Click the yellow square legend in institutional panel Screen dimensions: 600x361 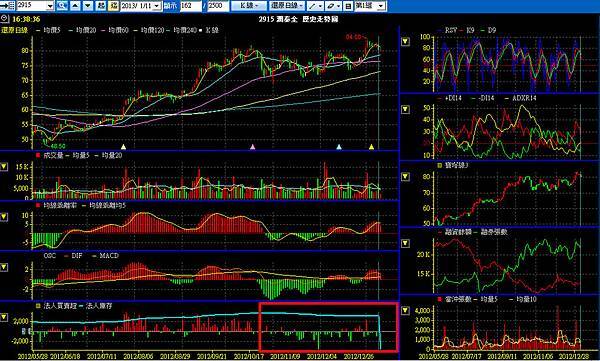click(x=38, y=306)
